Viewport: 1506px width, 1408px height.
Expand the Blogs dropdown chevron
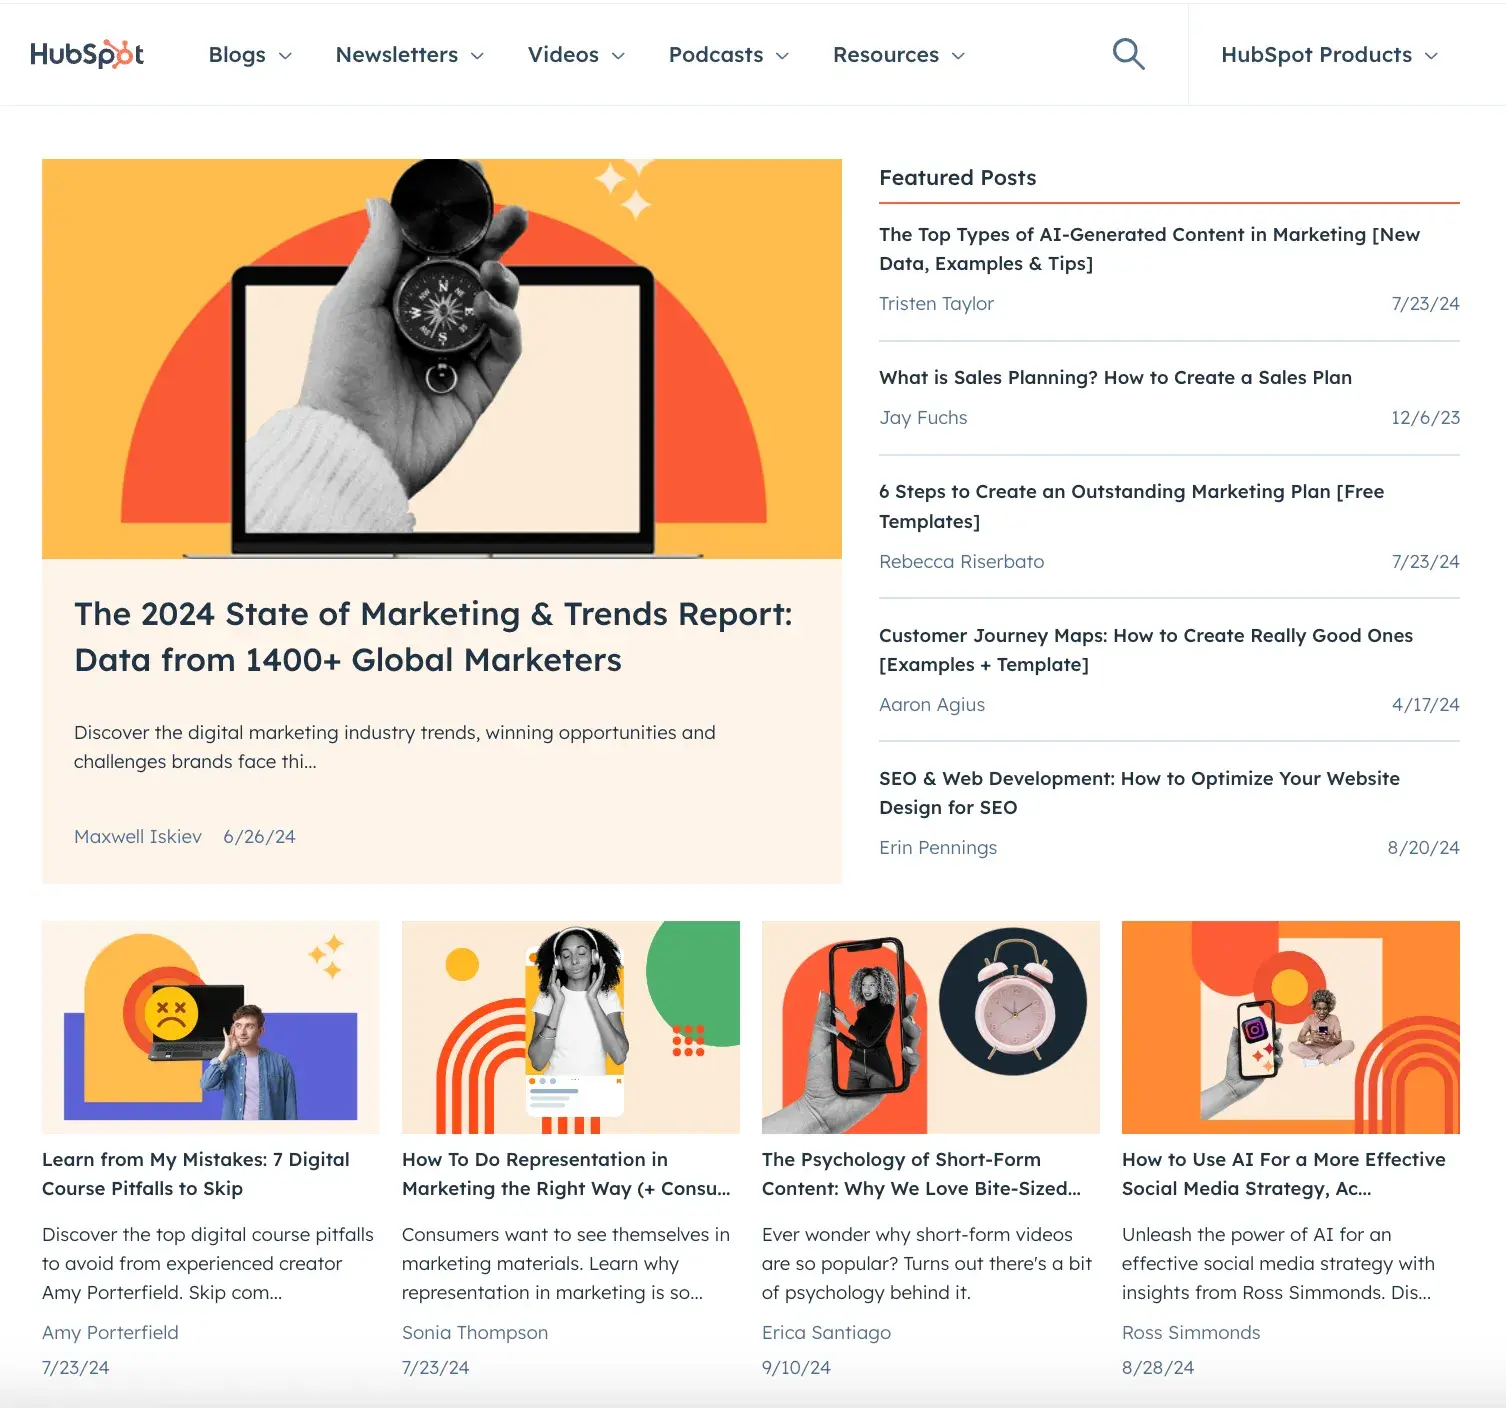pyautogui.click(x=285, y=56)
